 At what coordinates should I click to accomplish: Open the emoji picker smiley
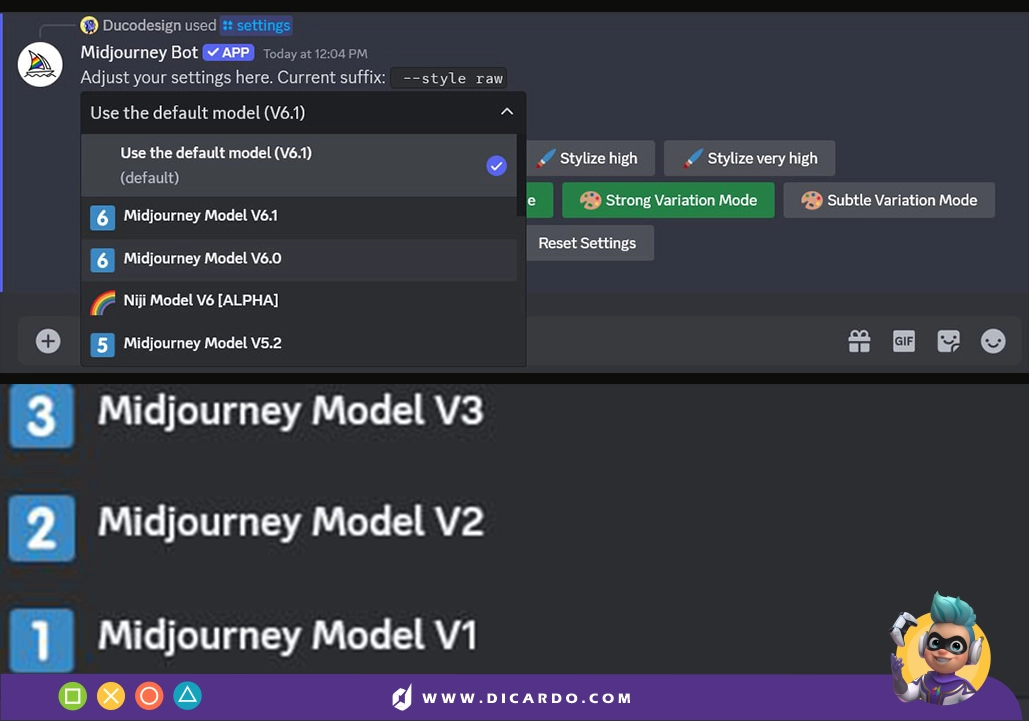pos(993,341)
